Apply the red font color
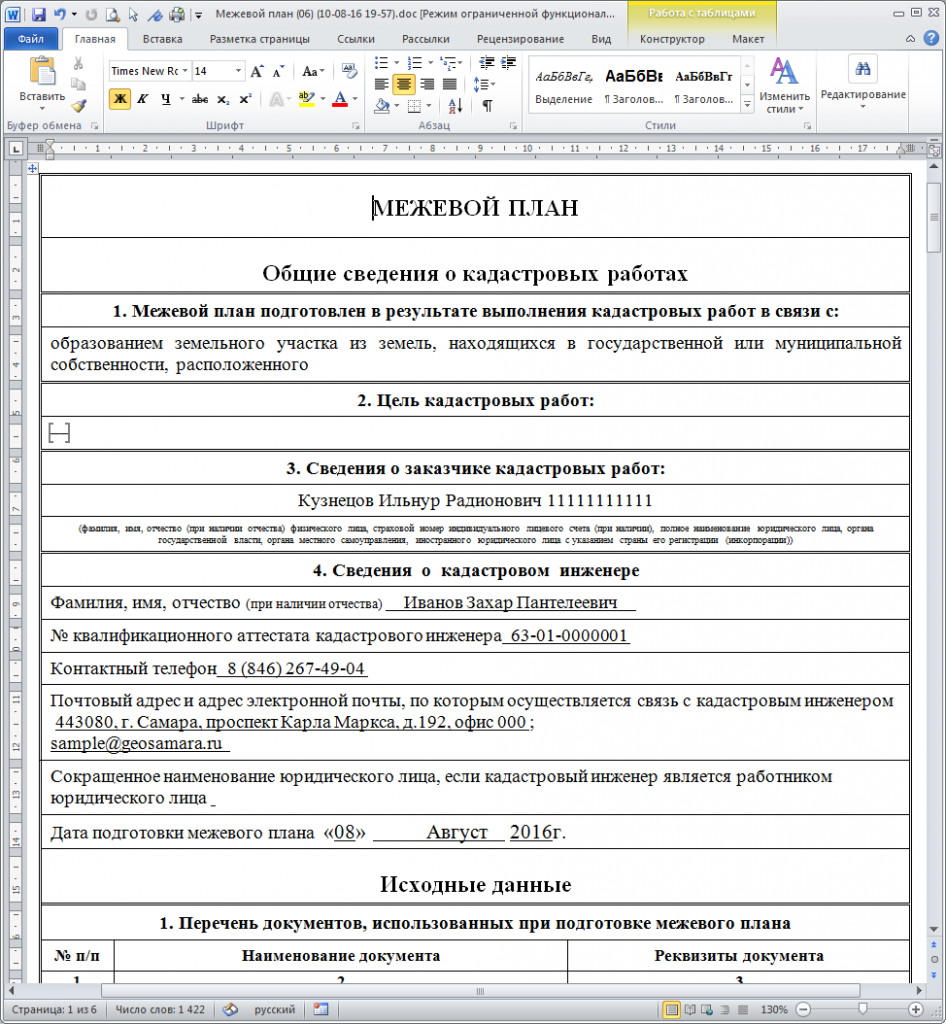 point(339,99)
